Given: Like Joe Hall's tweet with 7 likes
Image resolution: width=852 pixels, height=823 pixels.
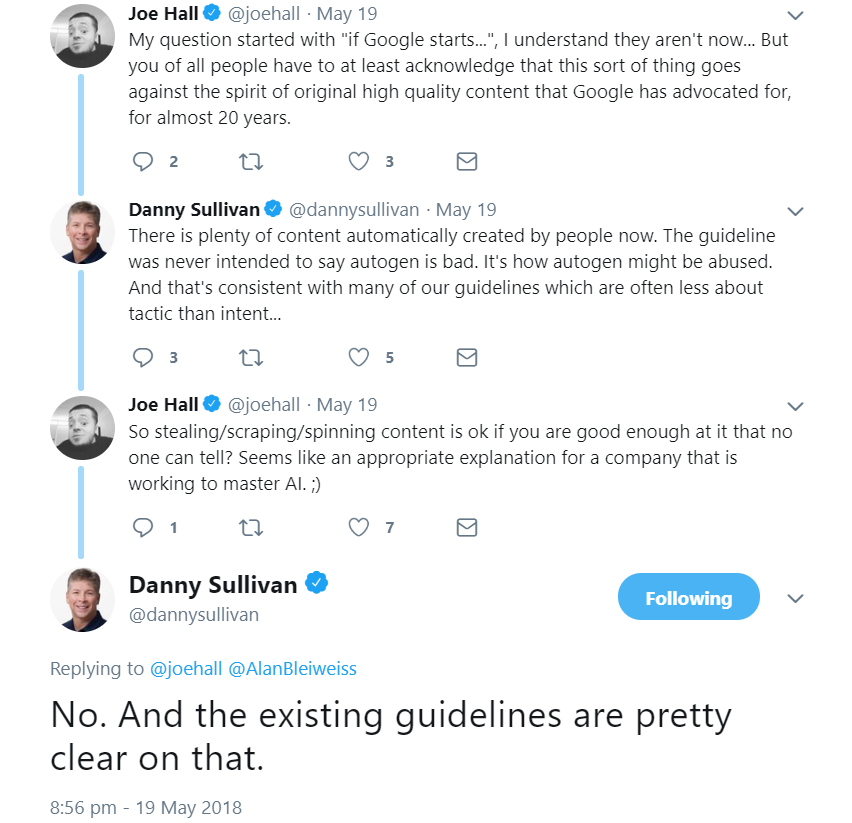Looking at the screenshot, I should click(358, 527).
